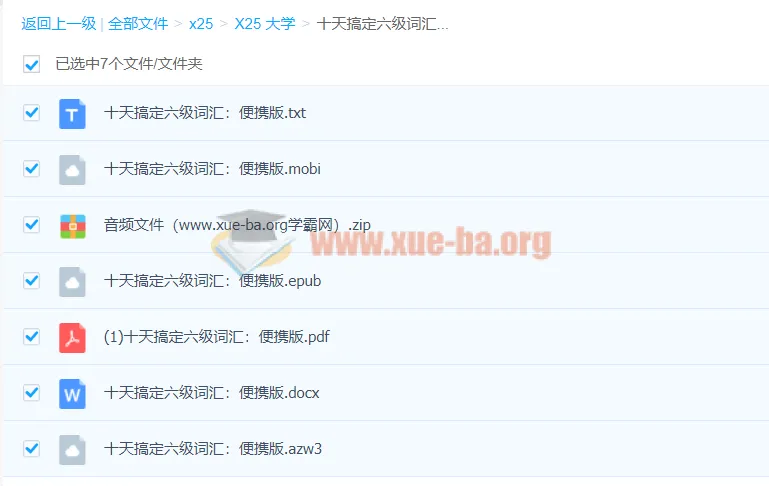Open the file 十天搞定六级词汇：便携版.docx
The image size is (769, 486).
211,393
